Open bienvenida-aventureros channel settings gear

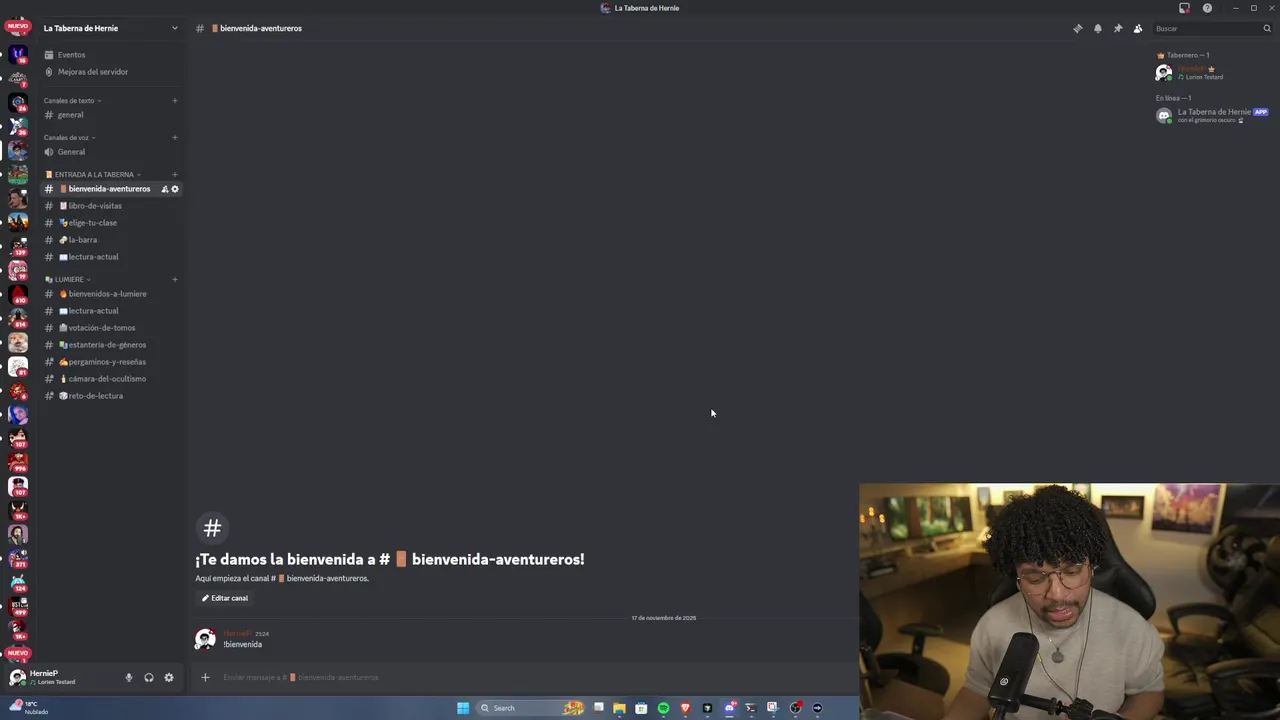[175, 189]
